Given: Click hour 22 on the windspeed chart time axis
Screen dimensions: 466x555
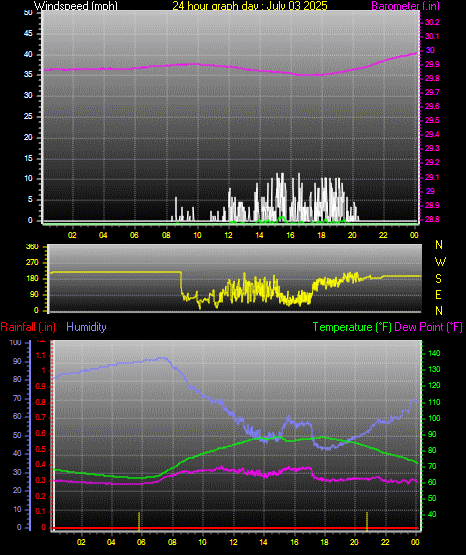Looking at the screenshot, I should pos(383,235).
